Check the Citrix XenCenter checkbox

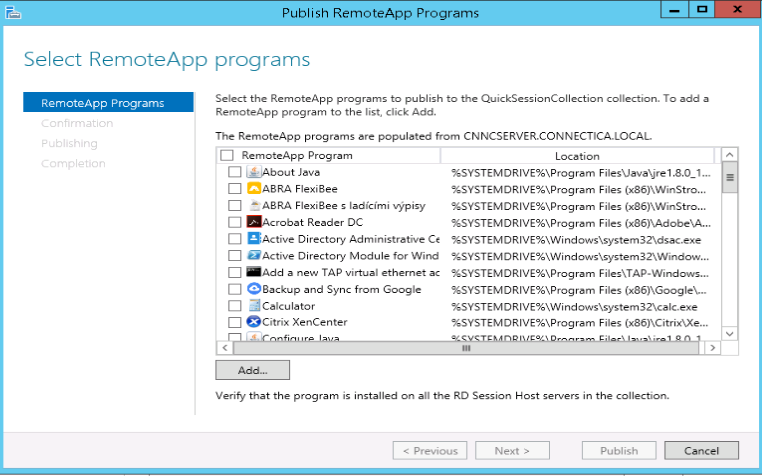click(235, 322)
